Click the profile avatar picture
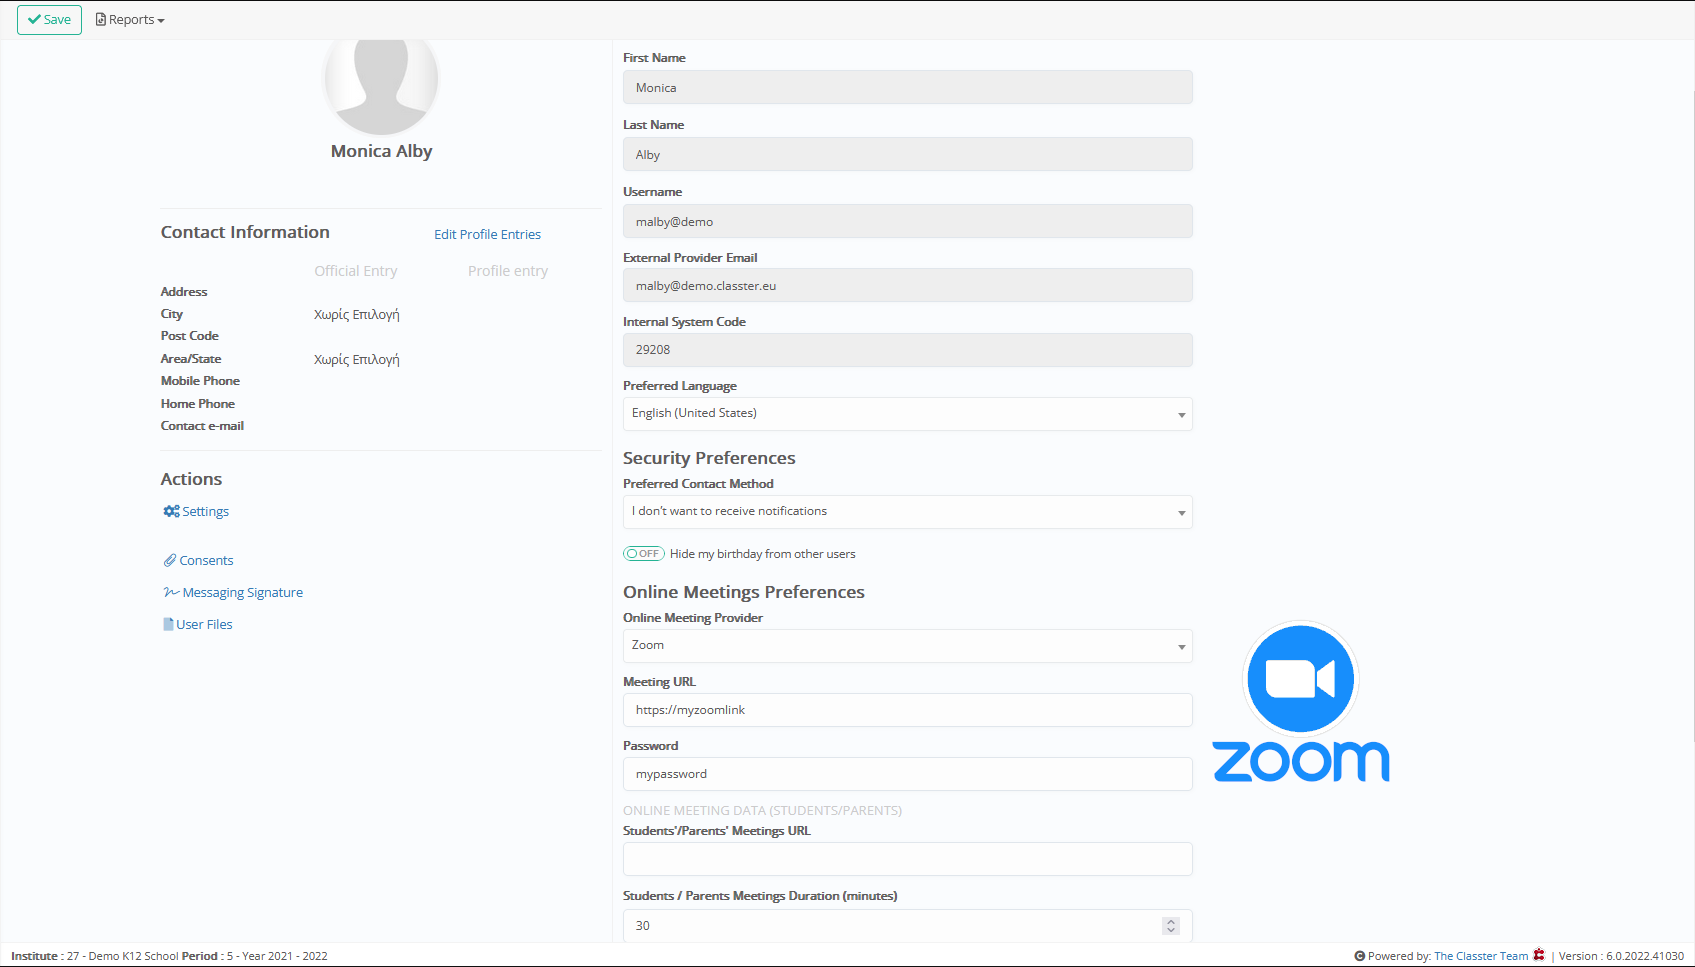This screenshot has width=1695, height=967. coord(381,85)
